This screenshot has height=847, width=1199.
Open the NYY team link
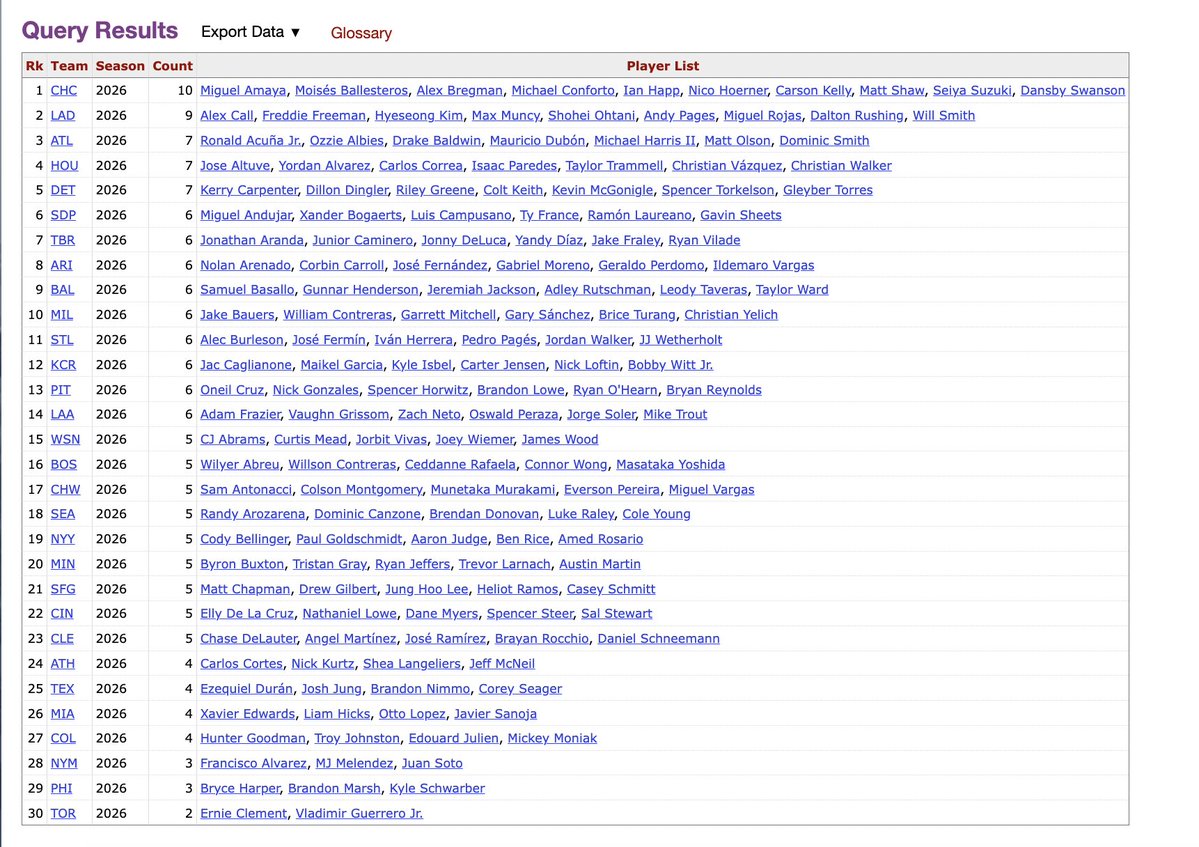tap(63, 539)
